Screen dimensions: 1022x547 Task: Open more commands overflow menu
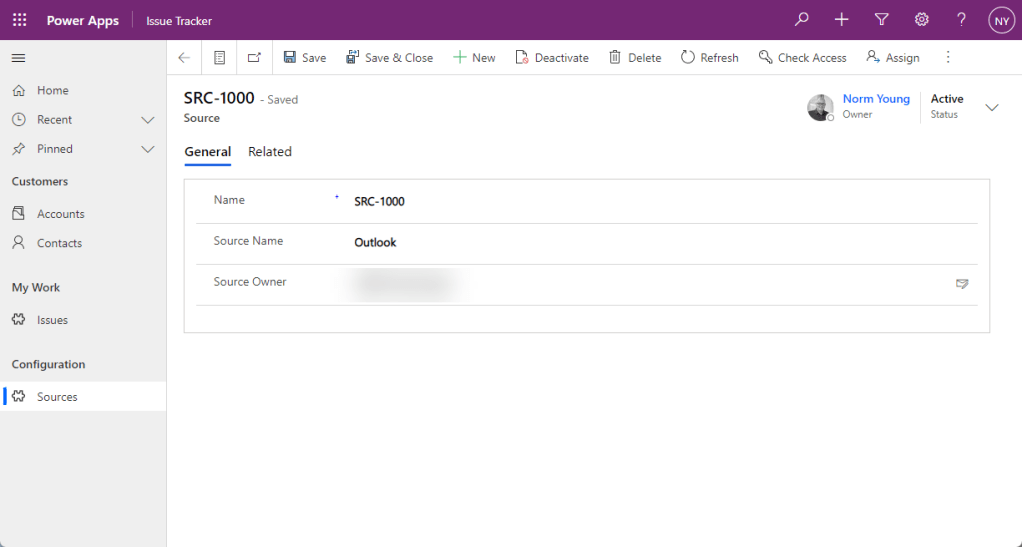(x=948, y=58)
